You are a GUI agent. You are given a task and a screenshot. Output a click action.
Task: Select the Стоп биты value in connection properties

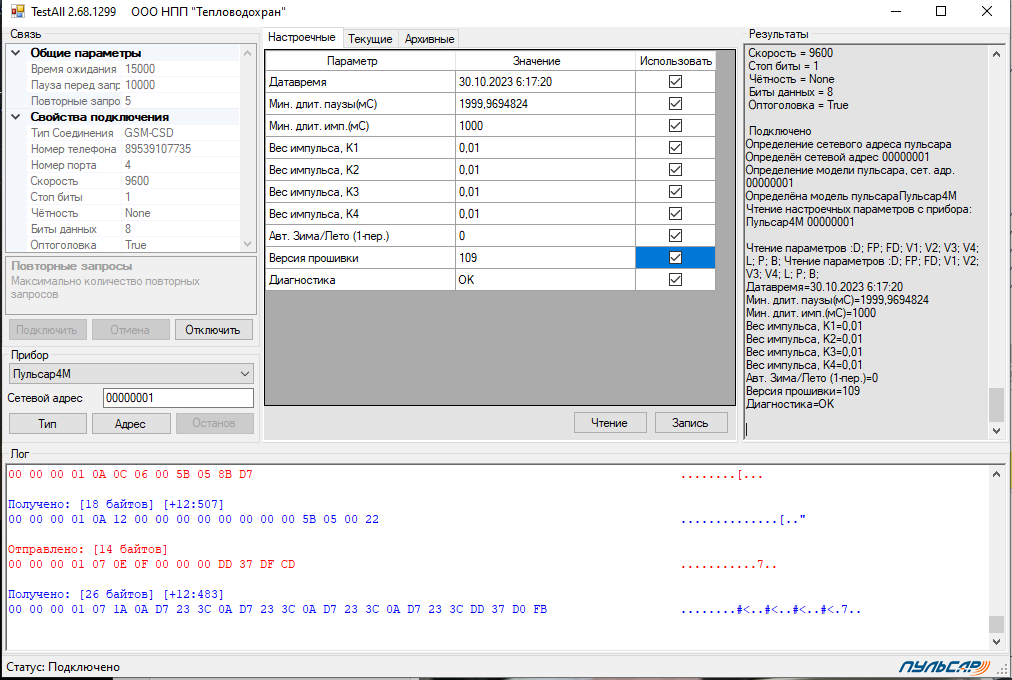(x=180, y=197)
